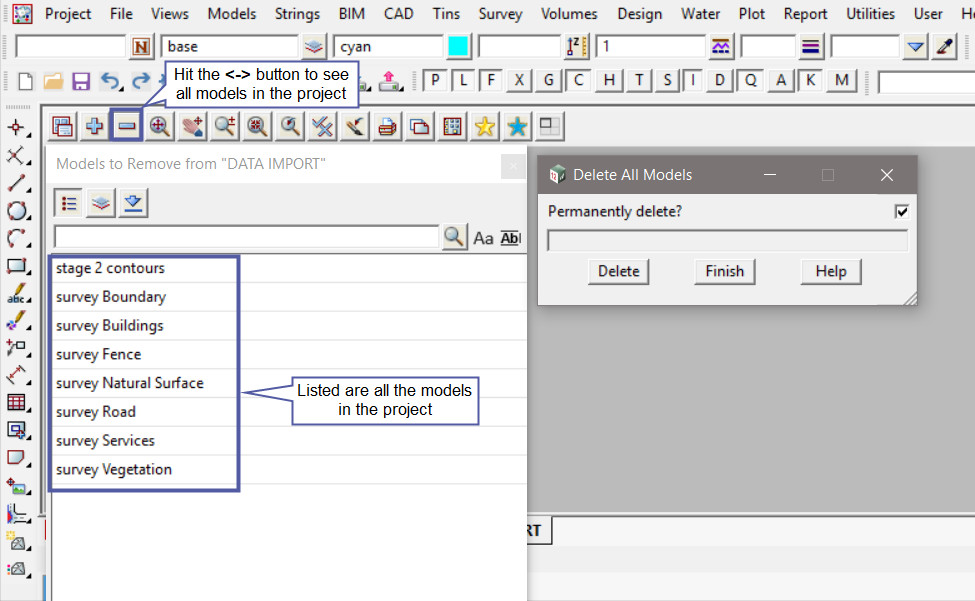975x601 pixels.
Task: Click the remove model minus button
Action: (126, 126)
